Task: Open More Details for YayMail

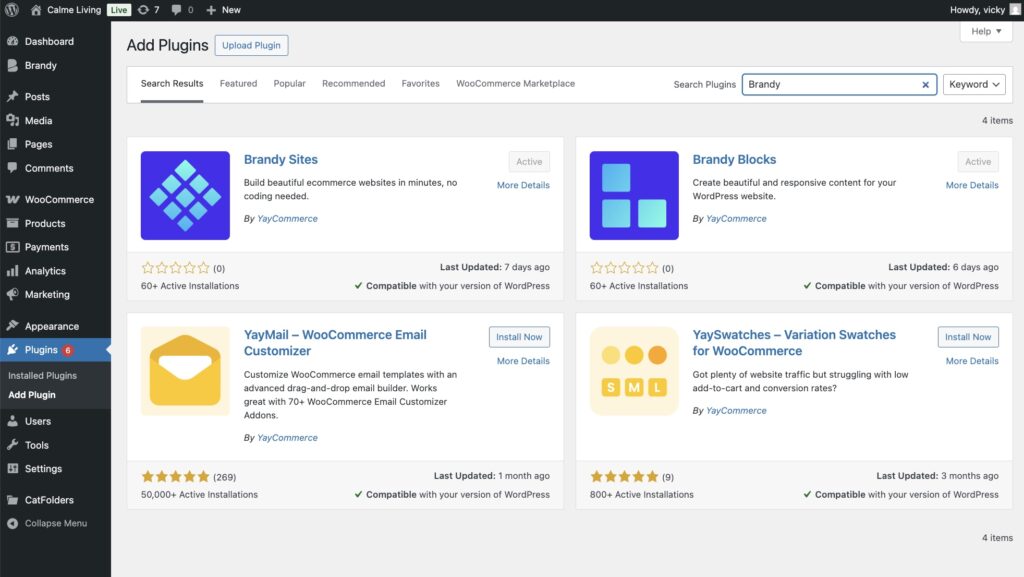Action: coord(523,361)
